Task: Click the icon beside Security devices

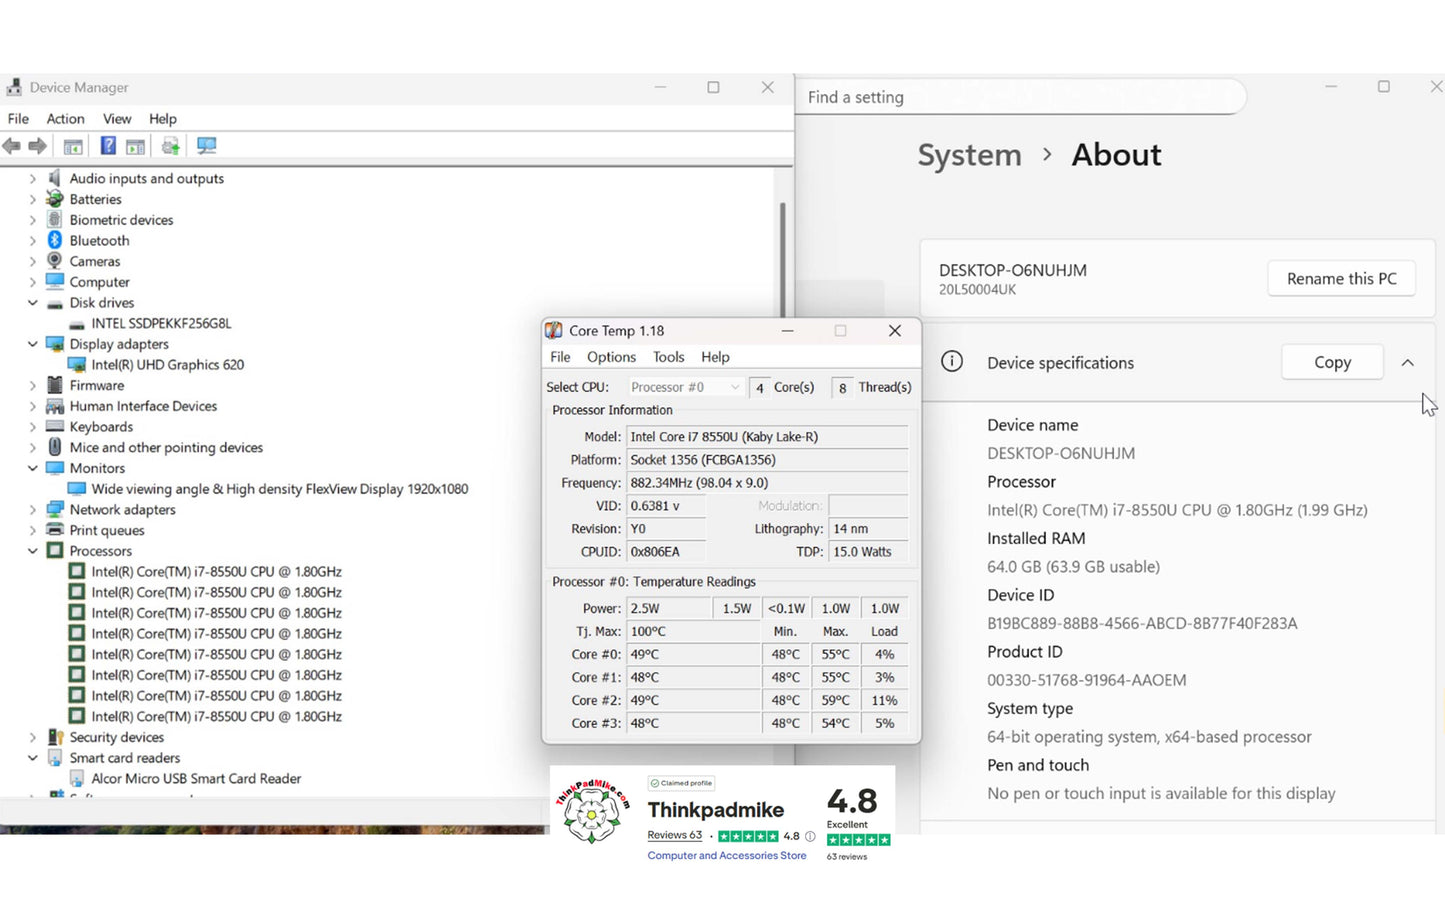Action: [x=55, y=737]
